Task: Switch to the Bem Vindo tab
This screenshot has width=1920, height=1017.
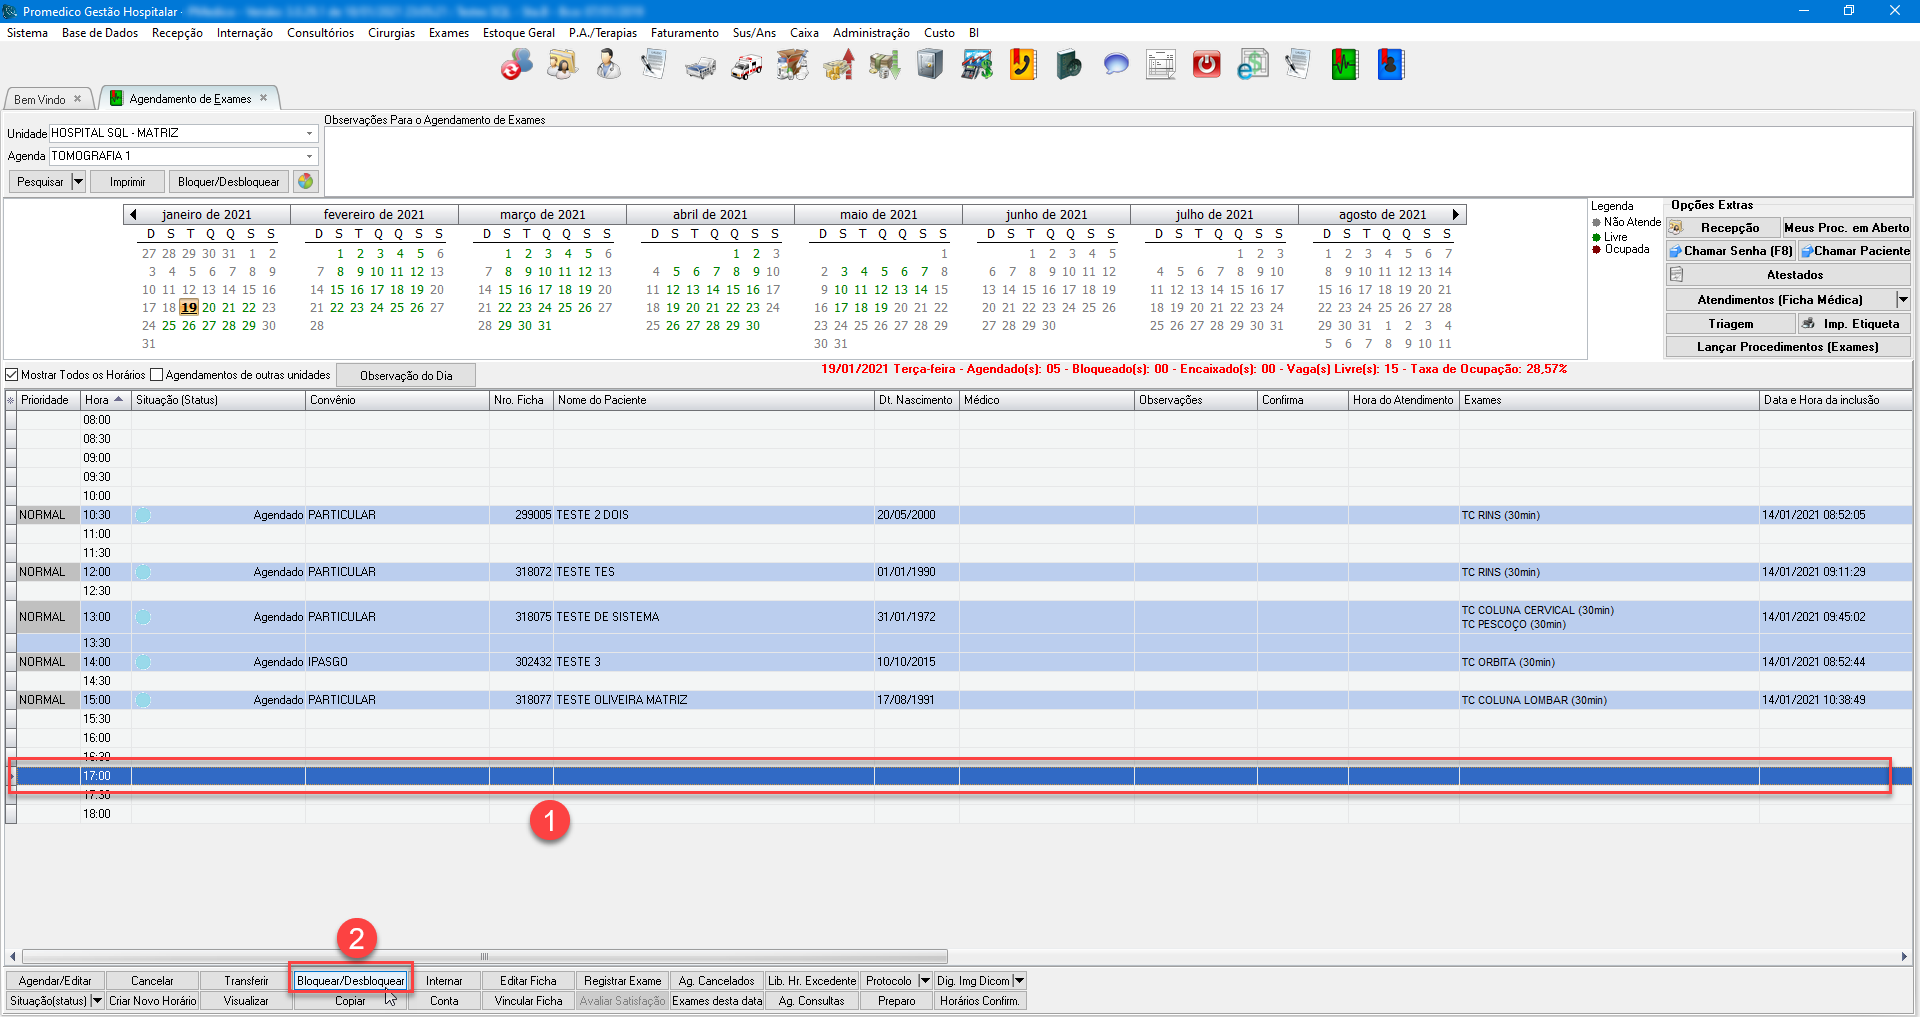Action: point(40,99)
